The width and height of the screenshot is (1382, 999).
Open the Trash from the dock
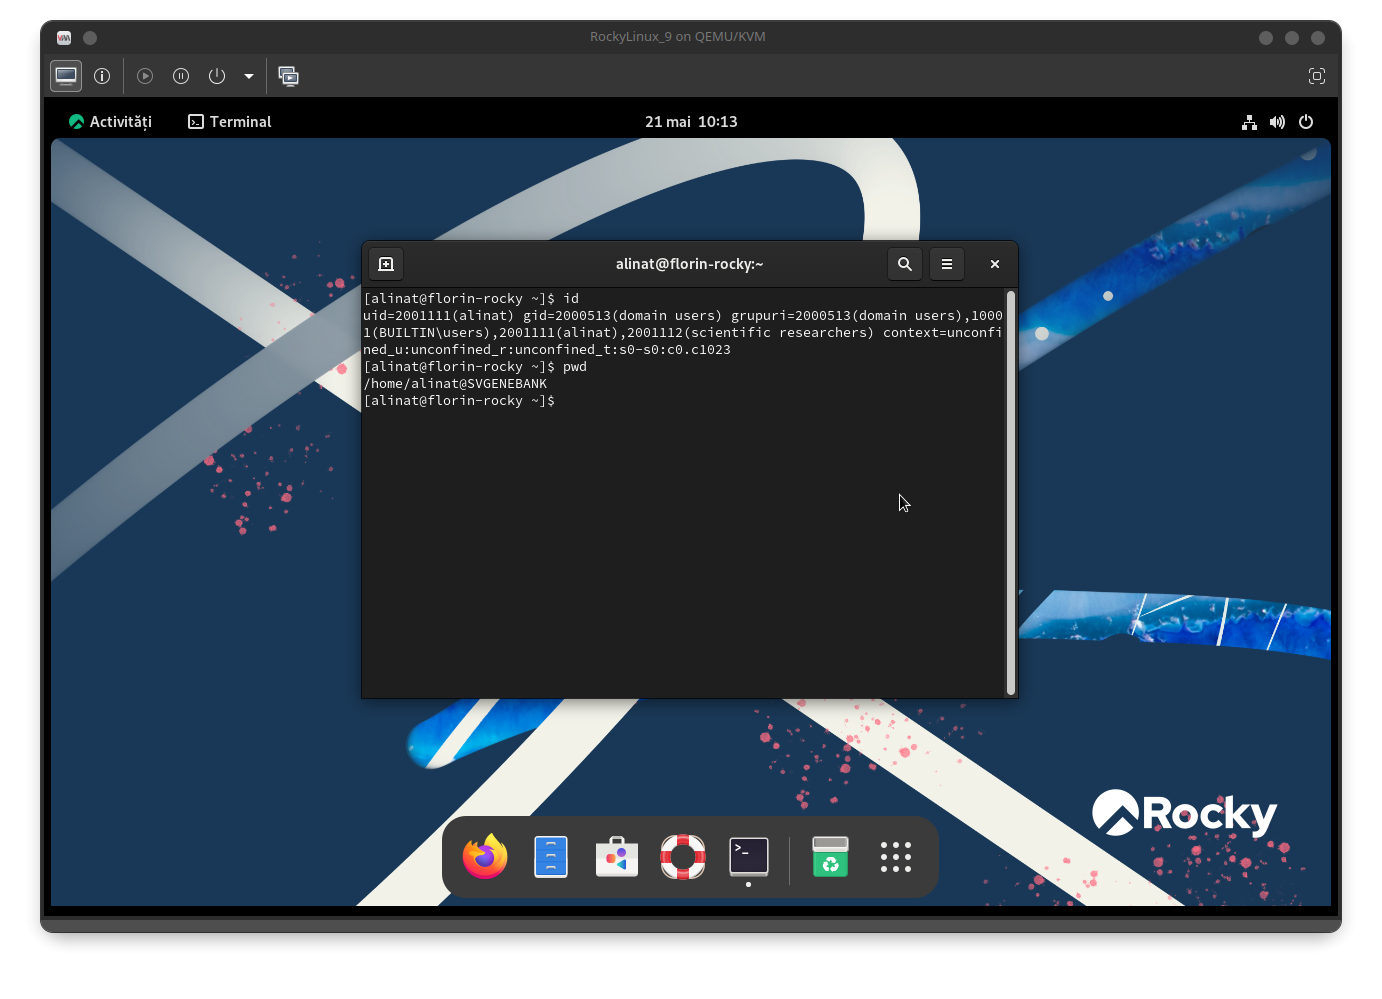click(x=830, y=857)
